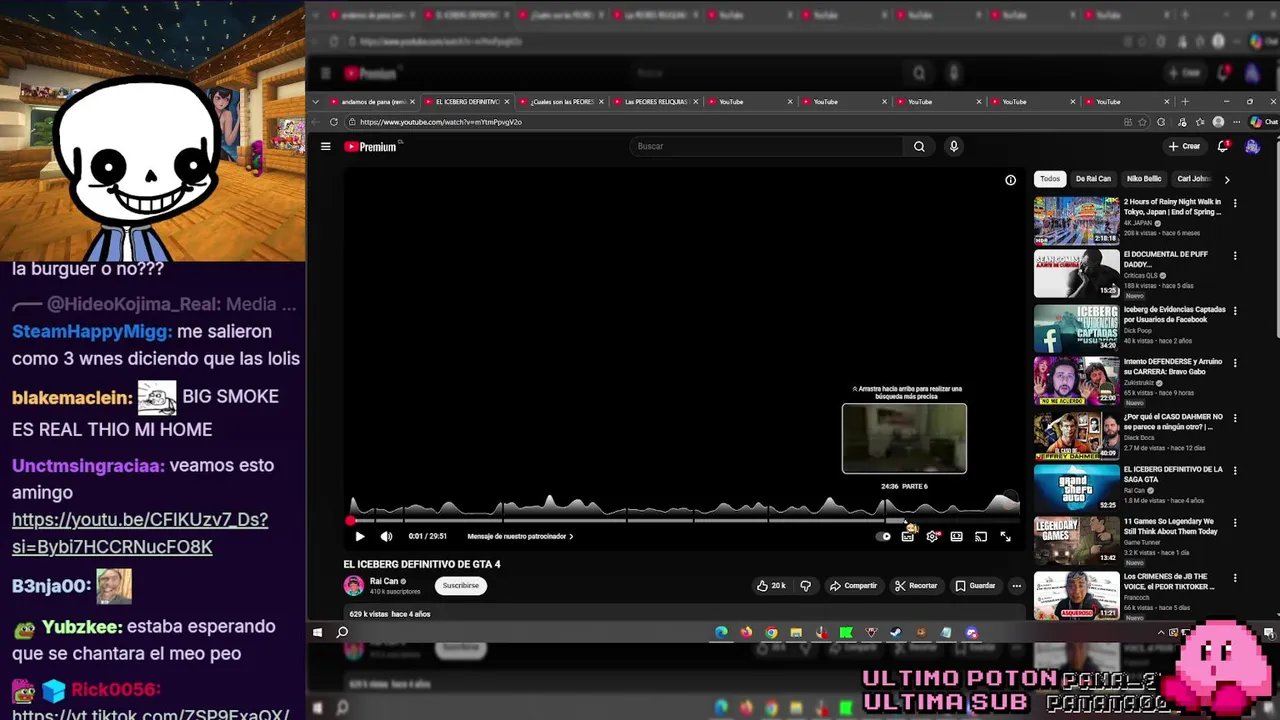Select the Todos filter chip
The height and width of the screenshot is (720, 1280).
1050,179
